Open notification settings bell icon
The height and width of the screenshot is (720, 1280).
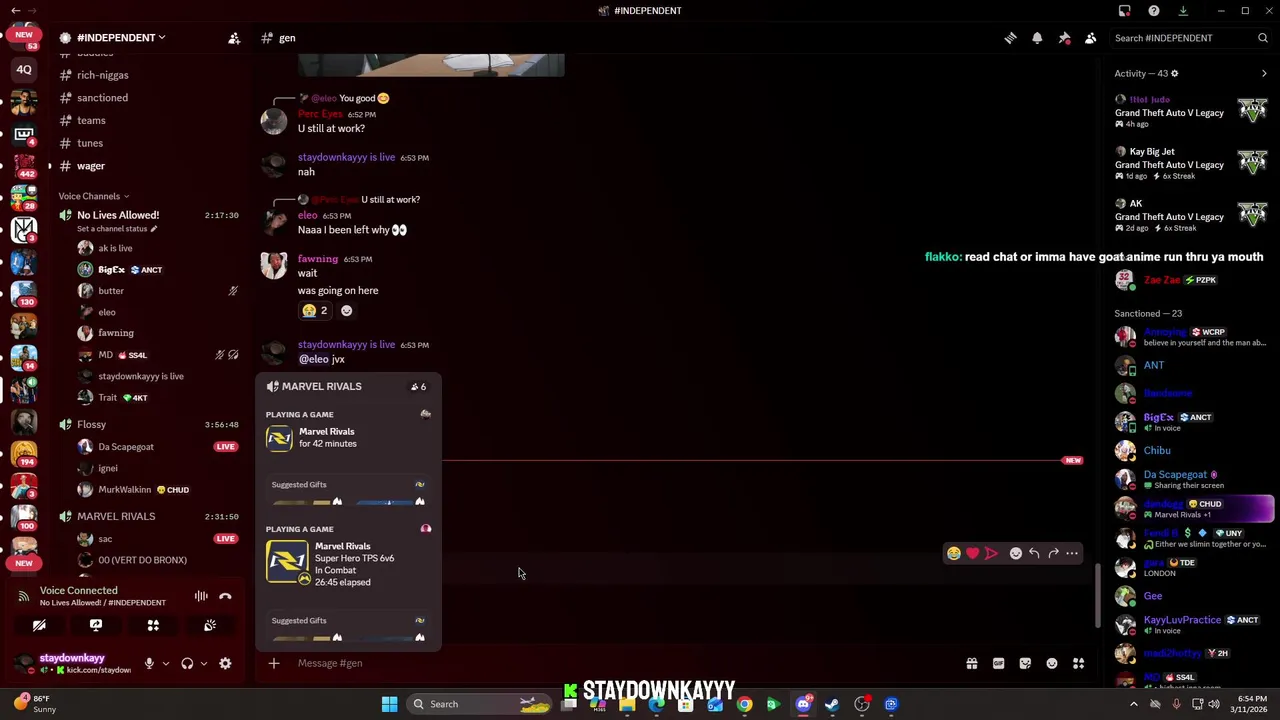[x=1037, y=38]
